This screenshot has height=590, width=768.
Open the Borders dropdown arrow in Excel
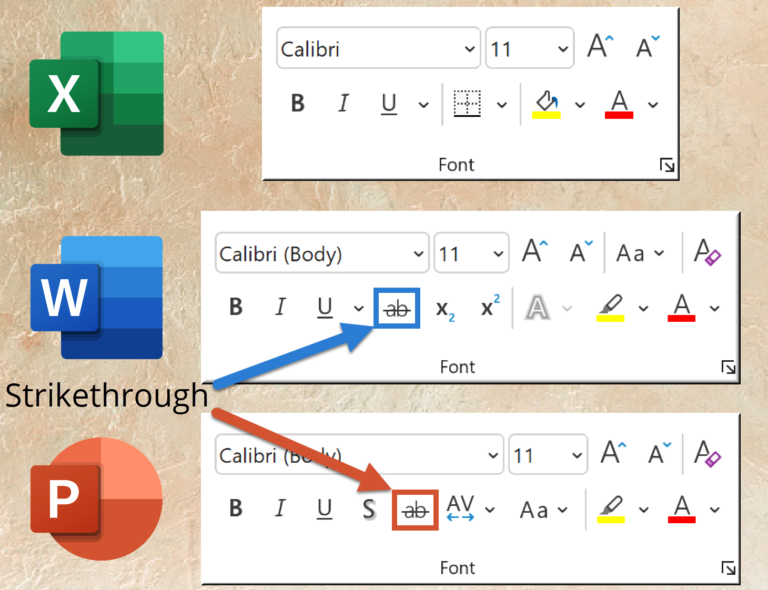(x=502, y=104)
